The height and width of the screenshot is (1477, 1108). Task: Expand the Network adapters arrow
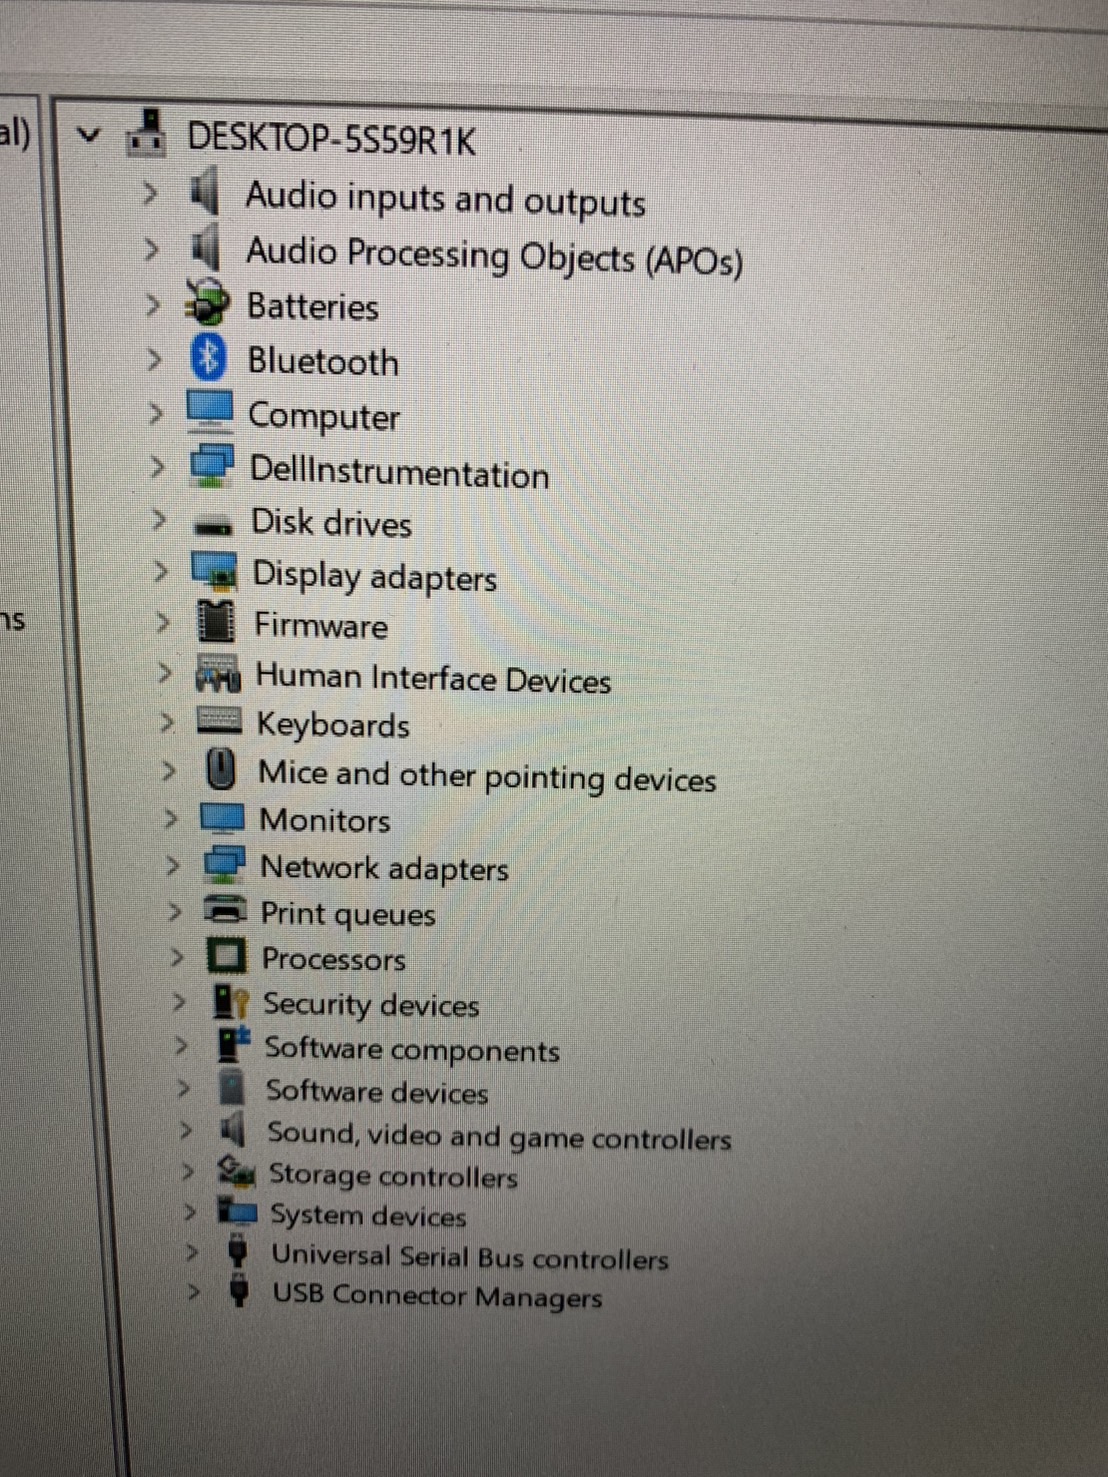(x=173, y=865)
